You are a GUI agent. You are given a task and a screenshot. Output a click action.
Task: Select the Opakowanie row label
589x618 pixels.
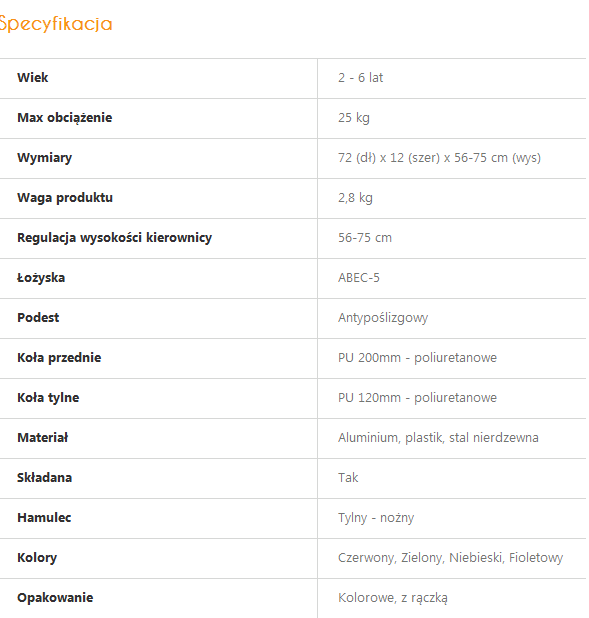pos(55,598)
